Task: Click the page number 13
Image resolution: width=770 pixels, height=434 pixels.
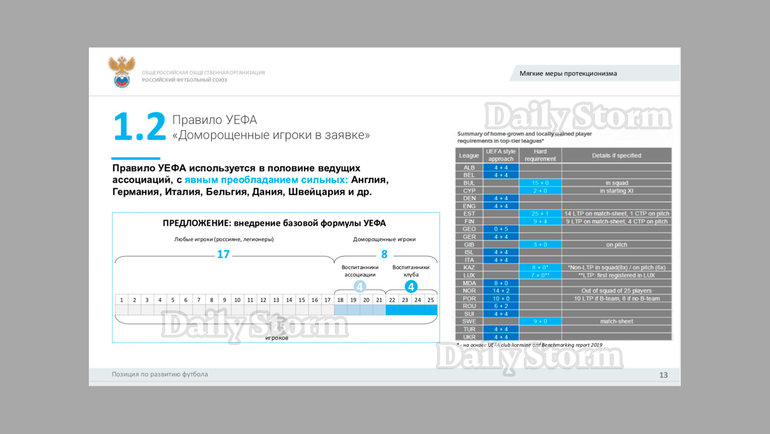Action: click(663, 375)
